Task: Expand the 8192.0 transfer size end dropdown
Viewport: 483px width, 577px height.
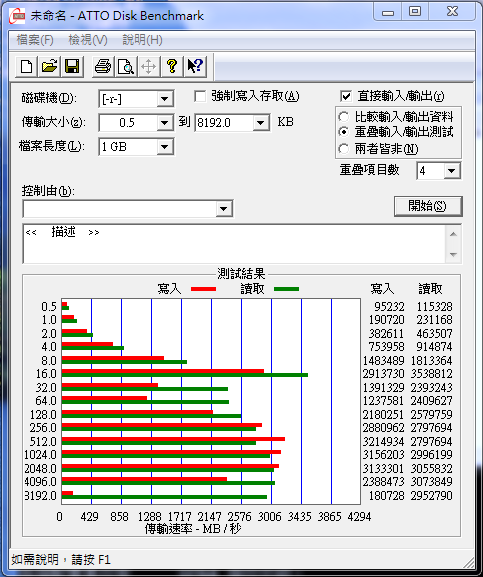Action: click(x=260, y=123)
